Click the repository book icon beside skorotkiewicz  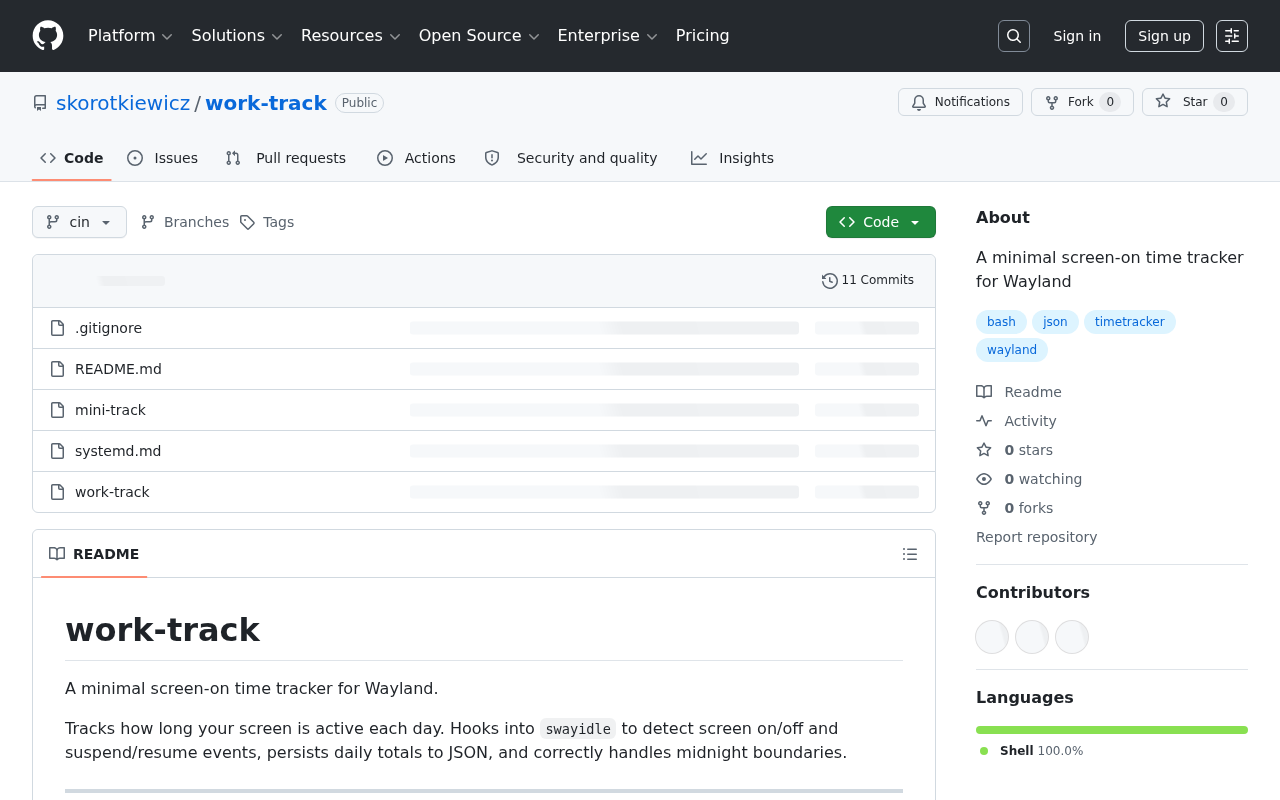[40, 103]
